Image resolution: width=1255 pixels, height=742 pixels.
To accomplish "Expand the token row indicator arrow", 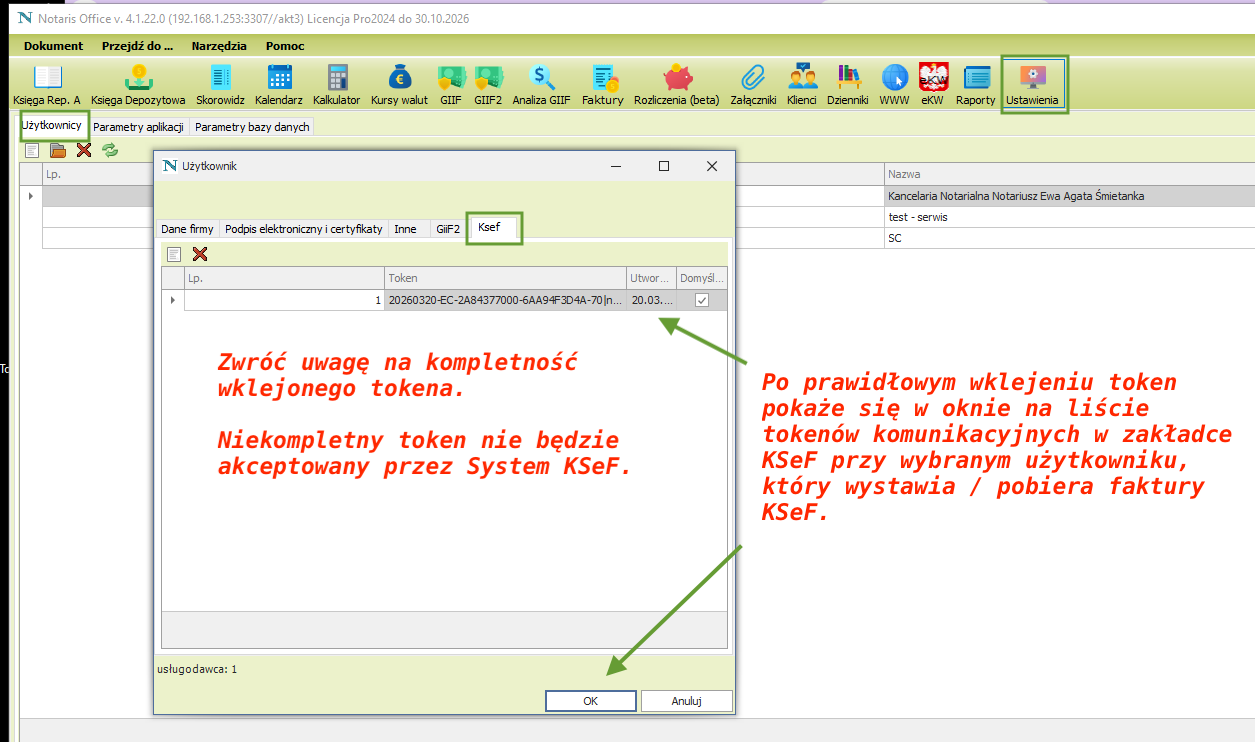I will [173, 300].
